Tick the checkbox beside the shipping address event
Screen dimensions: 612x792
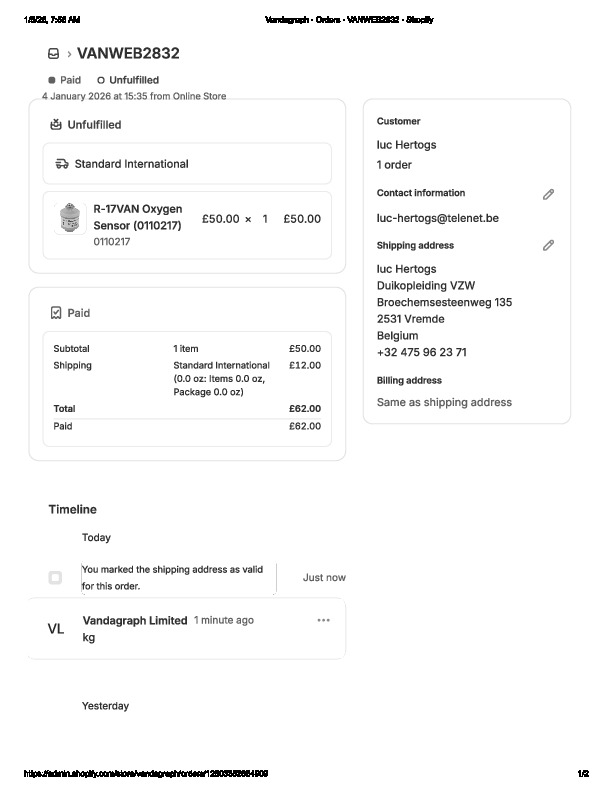click(55, 578)
